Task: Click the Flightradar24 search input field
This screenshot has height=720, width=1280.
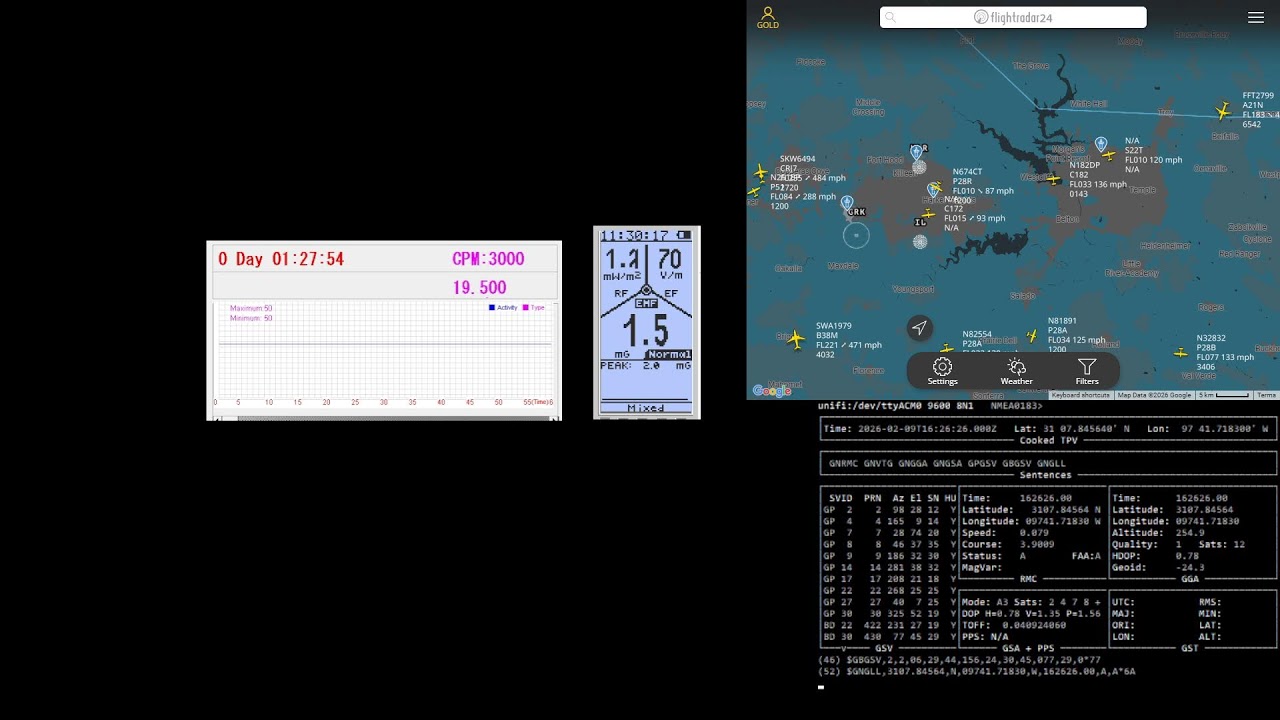Action: click(x=1013, y=17)
